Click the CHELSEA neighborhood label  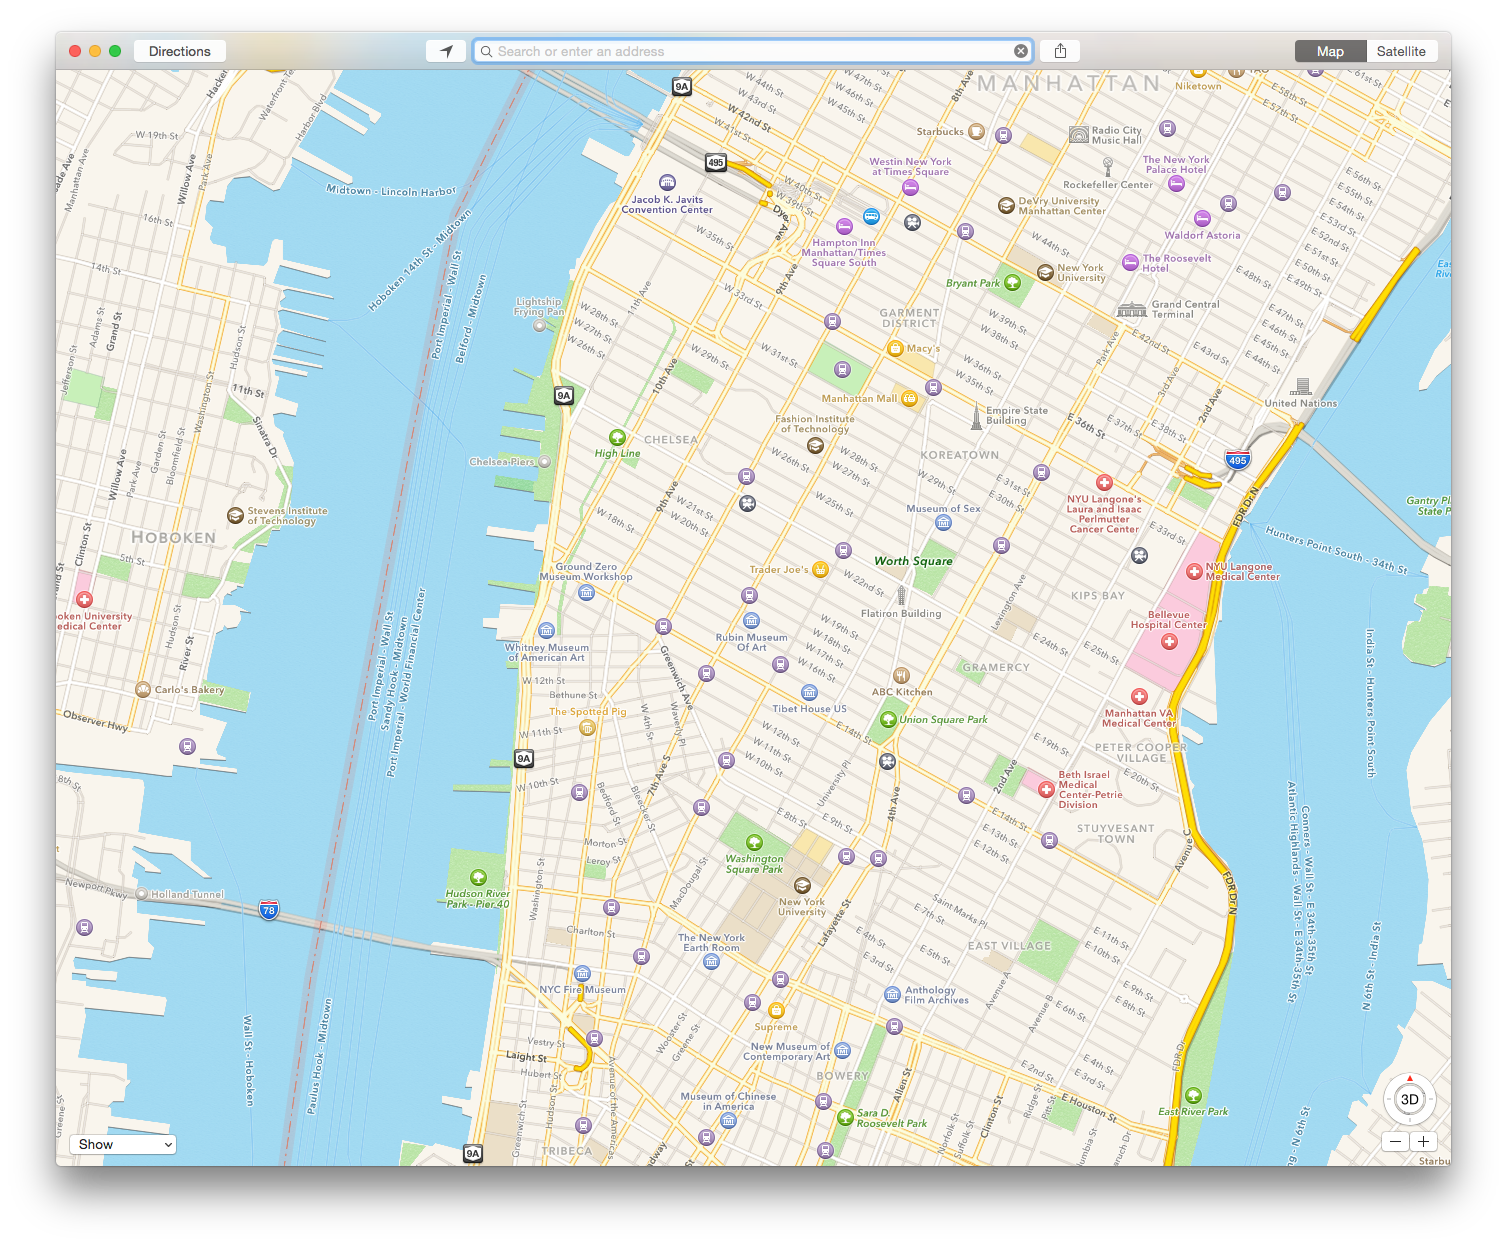tap(671, 440)
